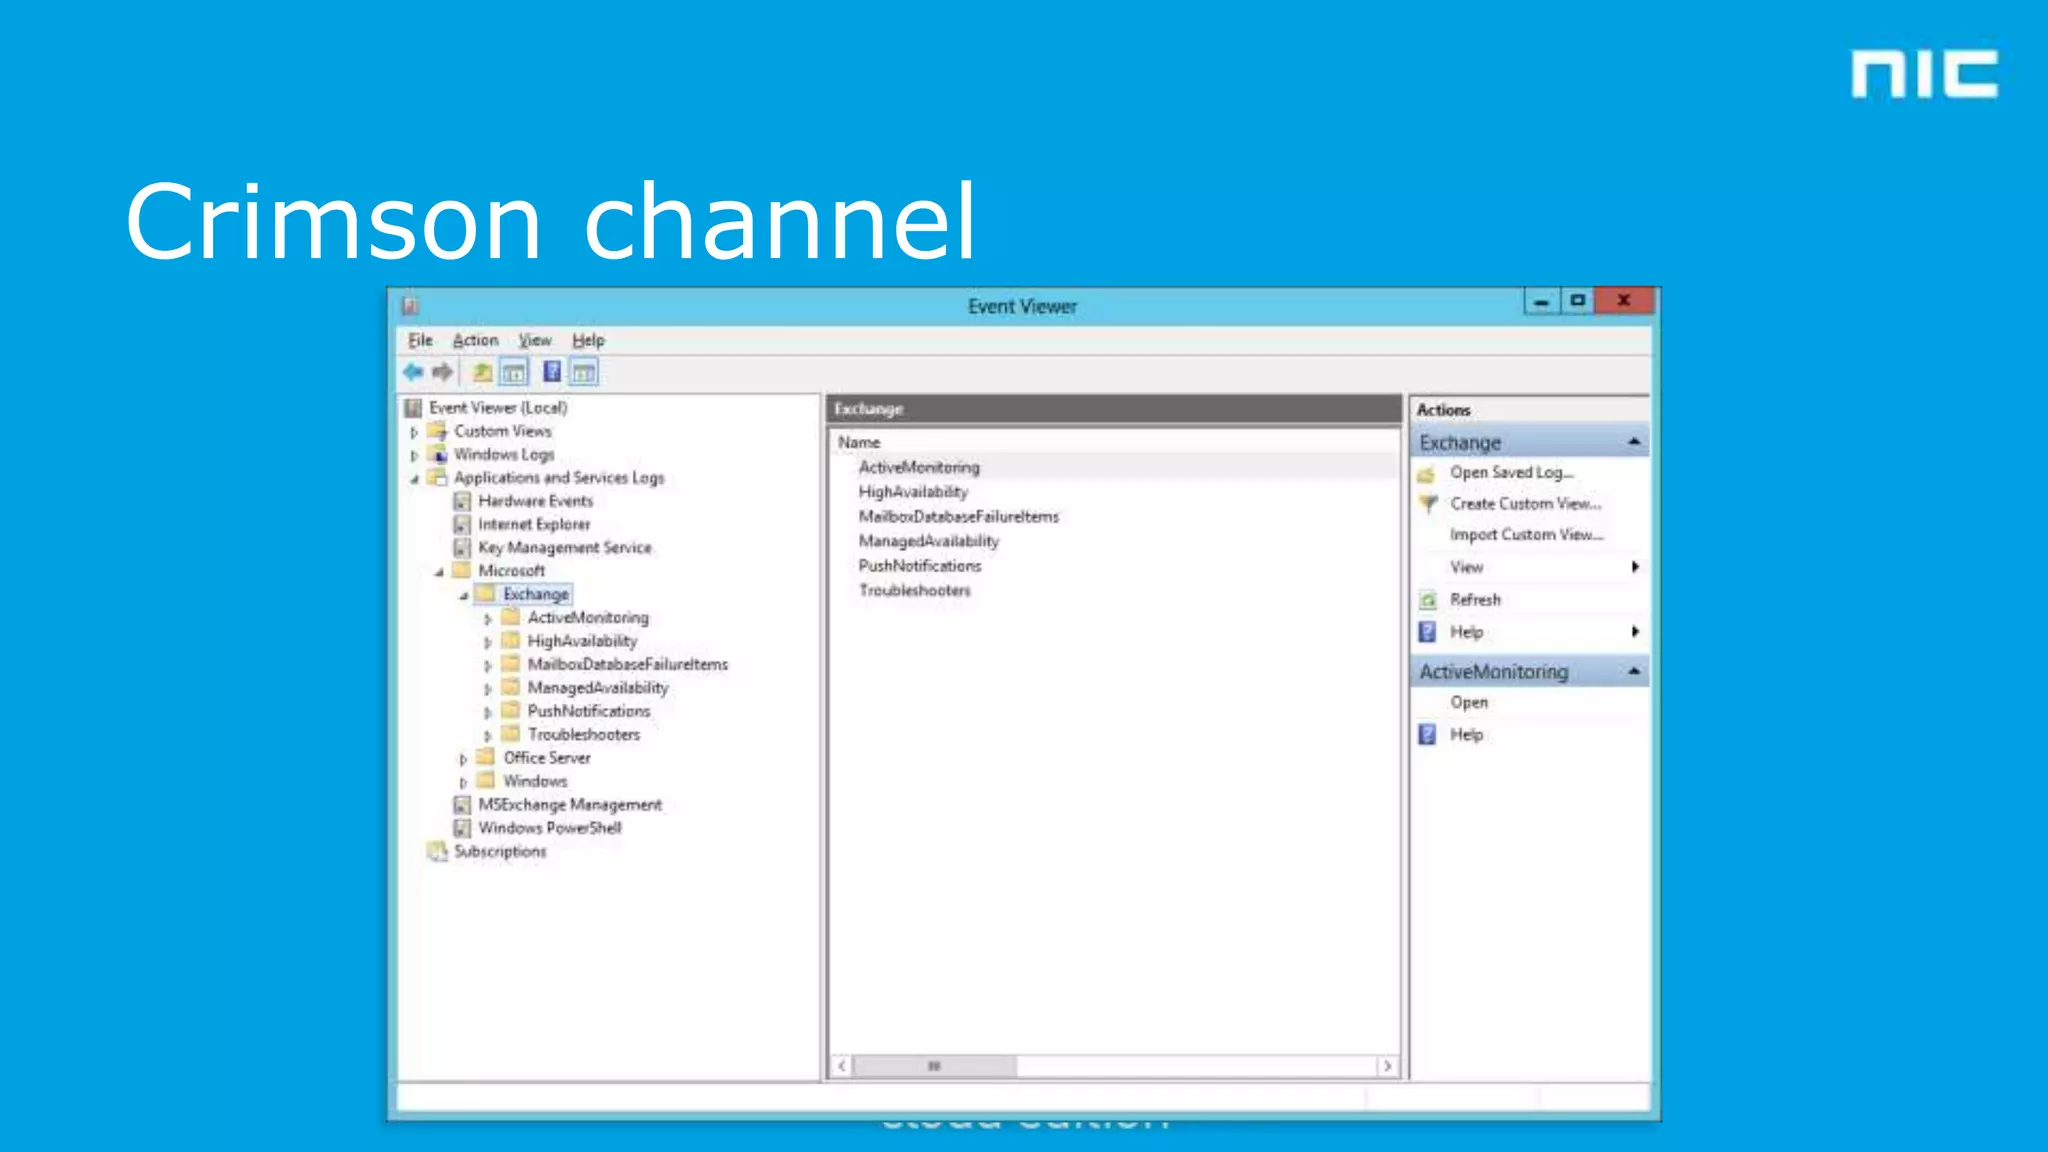Collapse the Exchange actions section arrow
The width and height of the screenshot is (2048, 1152).
coord(1634,442)
